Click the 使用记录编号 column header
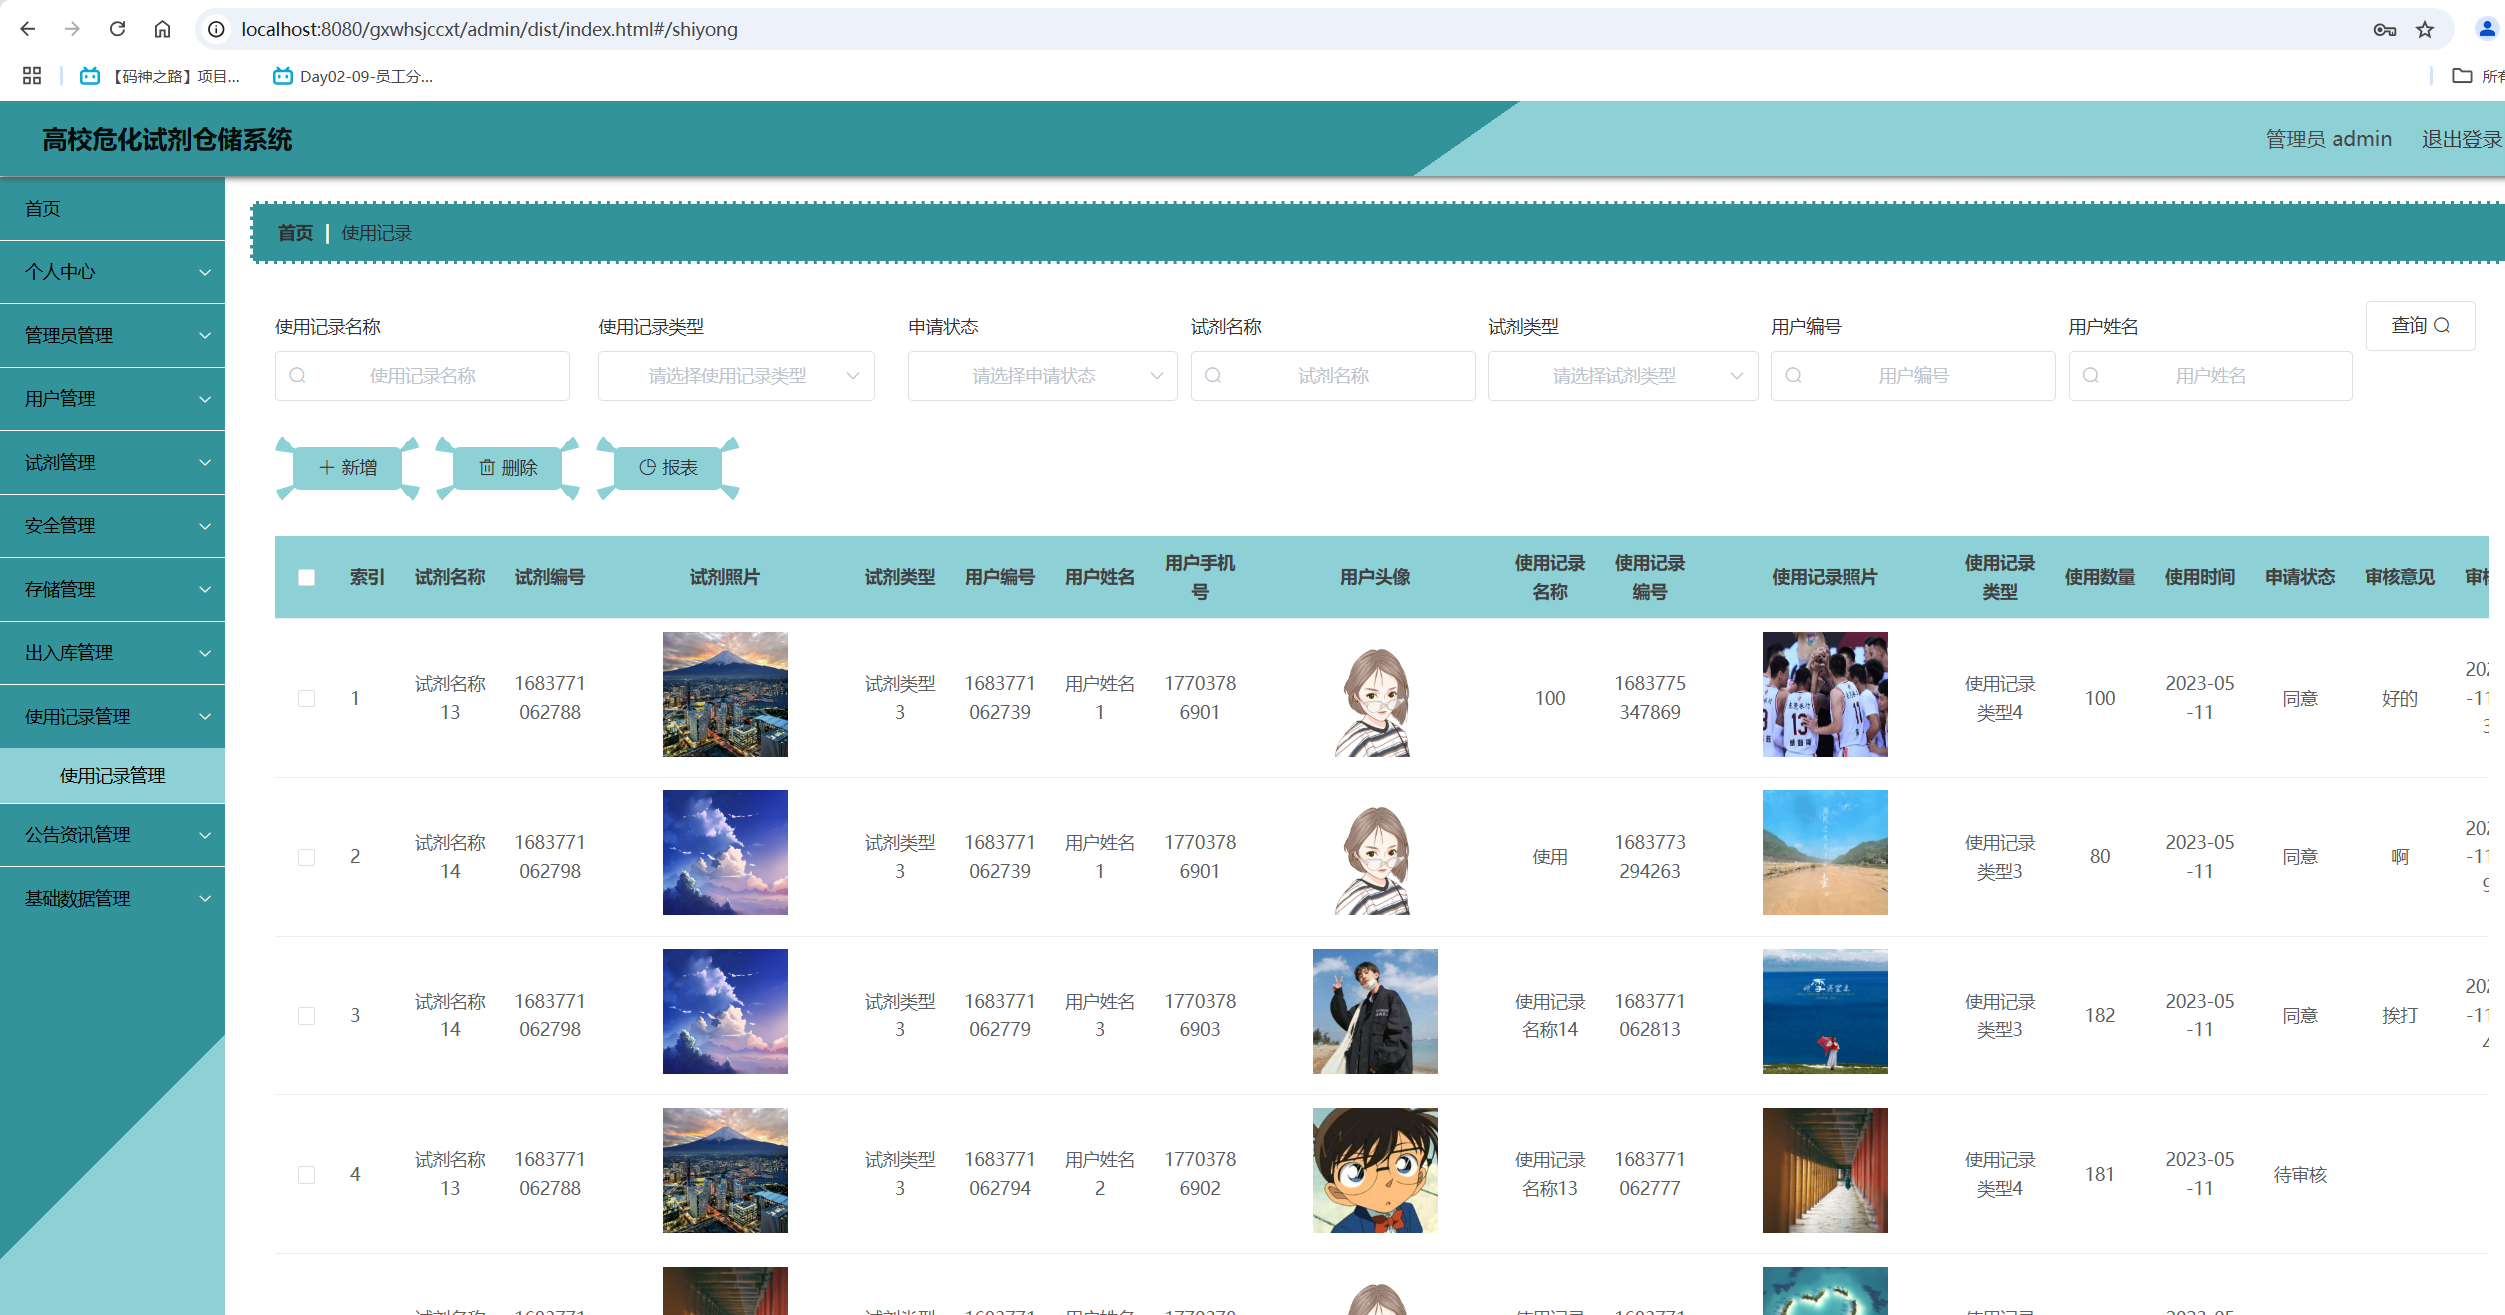Image resolution: width=2505 pixels, height=1315 pixels. coord(1650,577)
